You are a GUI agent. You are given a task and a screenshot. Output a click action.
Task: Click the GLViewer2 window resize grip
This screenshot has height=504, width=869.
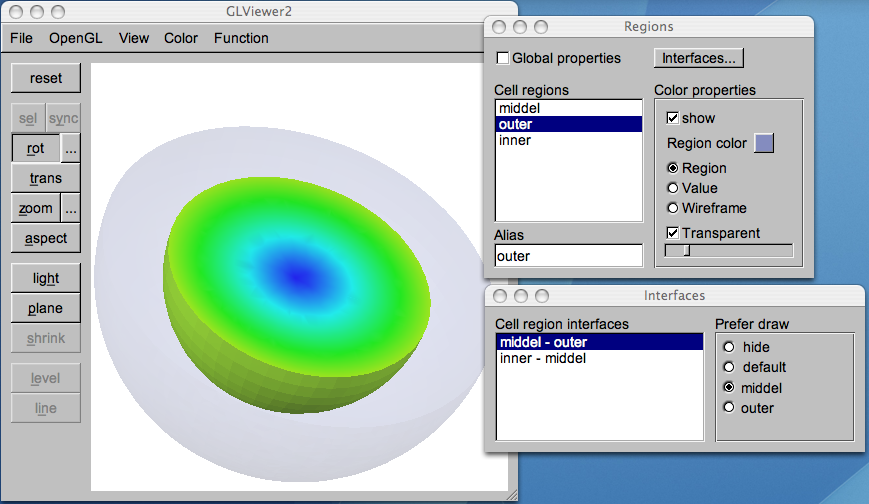click(512, 495)
